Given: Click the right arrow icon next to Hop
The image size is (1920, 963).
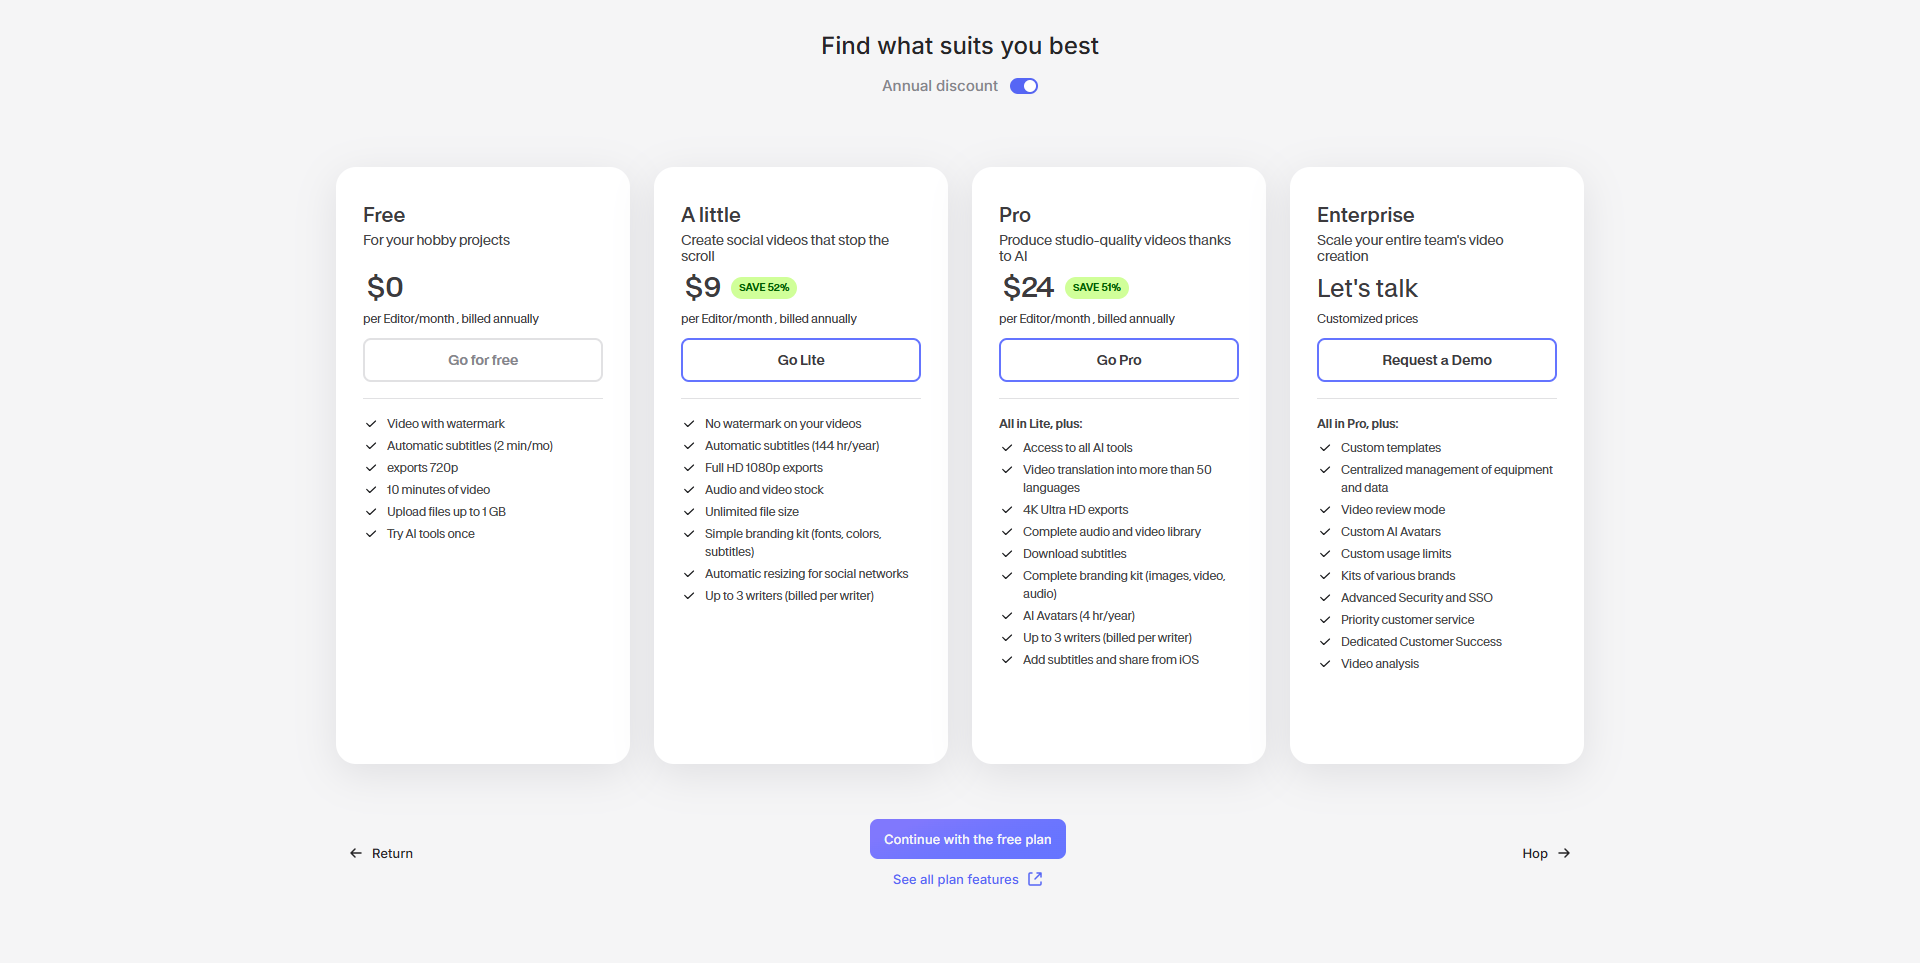Looking at the screenshot, I should (1564, 853).
